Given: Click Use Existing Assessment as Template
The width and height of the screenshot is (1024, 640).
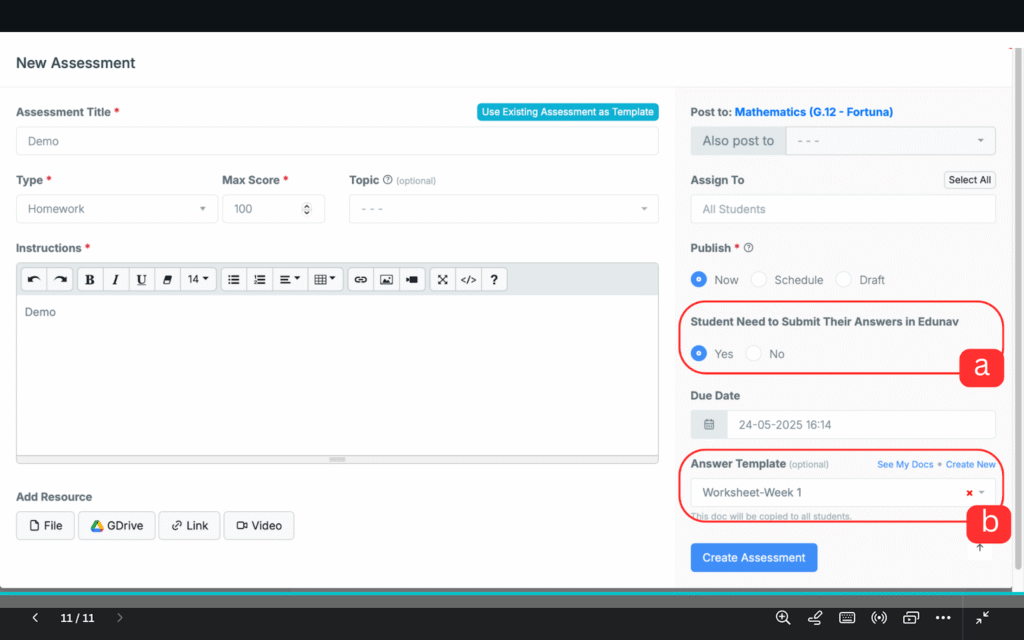Looking at the screenshot, I should pyautogui.click(x=567, y=112).
